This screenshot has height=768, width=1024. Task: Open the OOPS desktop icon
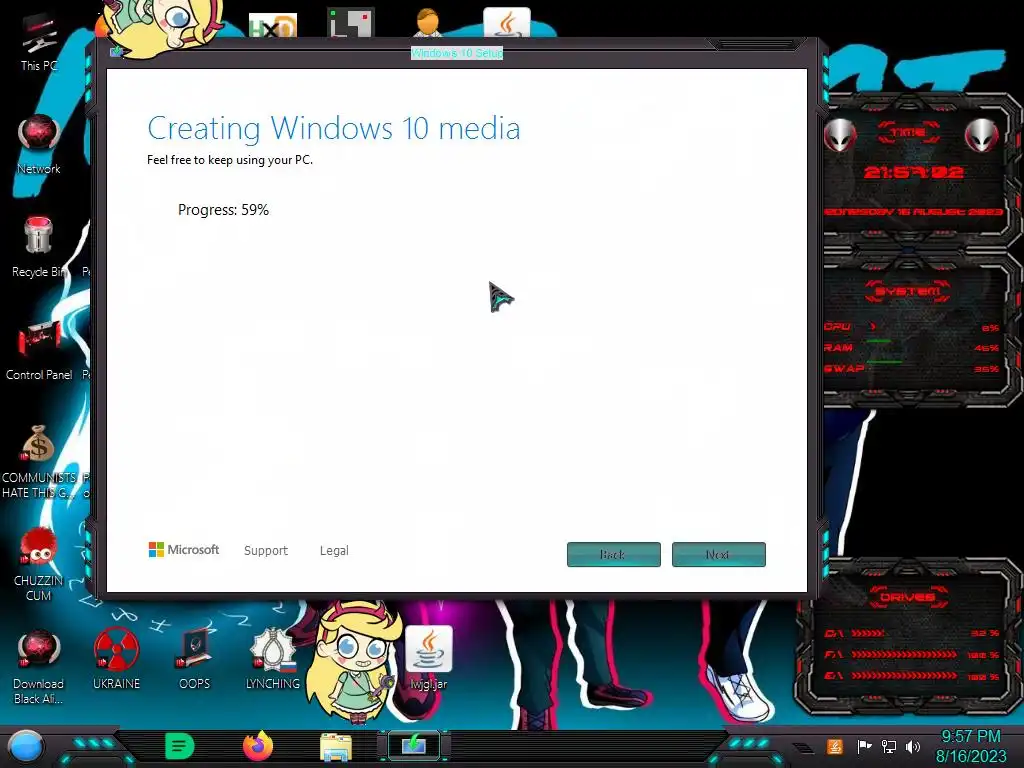click(195, 658)
